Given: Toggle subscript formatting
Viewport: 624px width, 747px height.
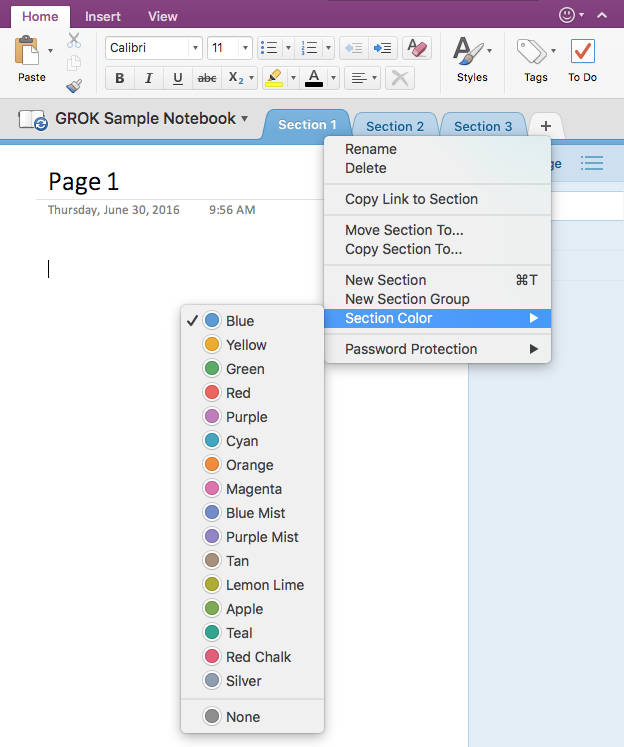Looking at the screenshot, I should pyautogui.click(x=236, y=78).
